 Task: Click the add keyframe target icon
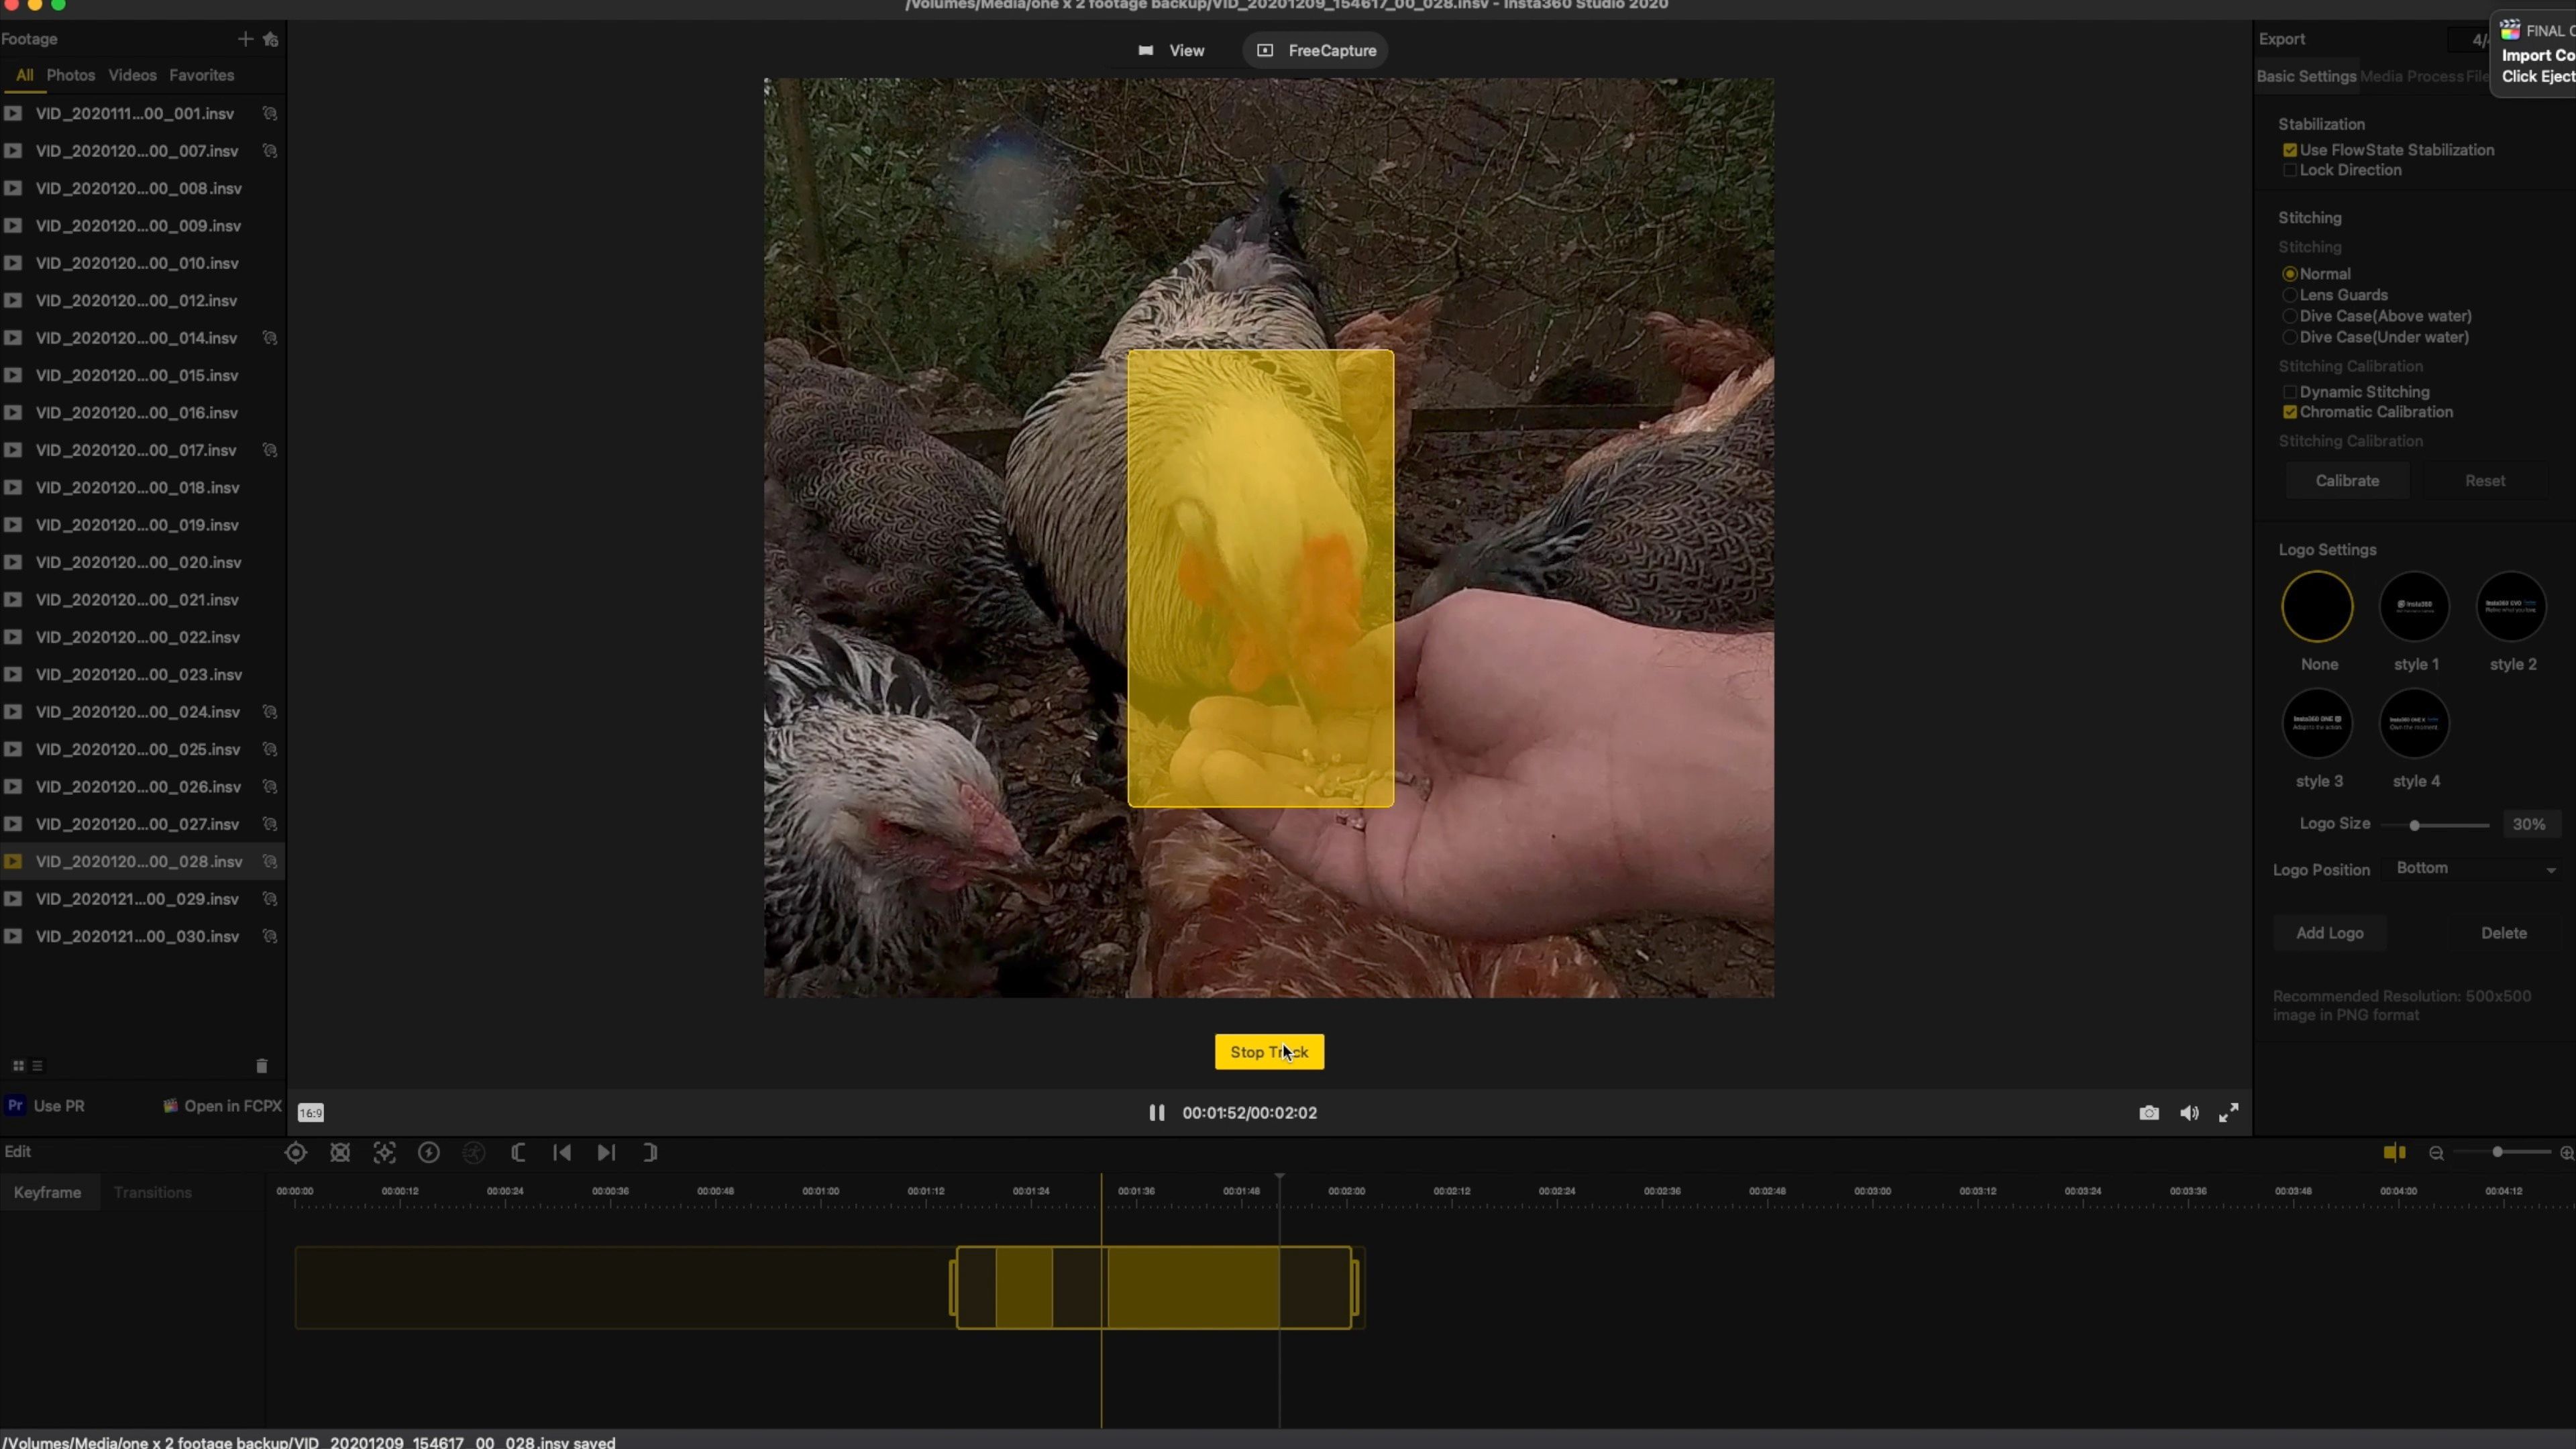295,1152
